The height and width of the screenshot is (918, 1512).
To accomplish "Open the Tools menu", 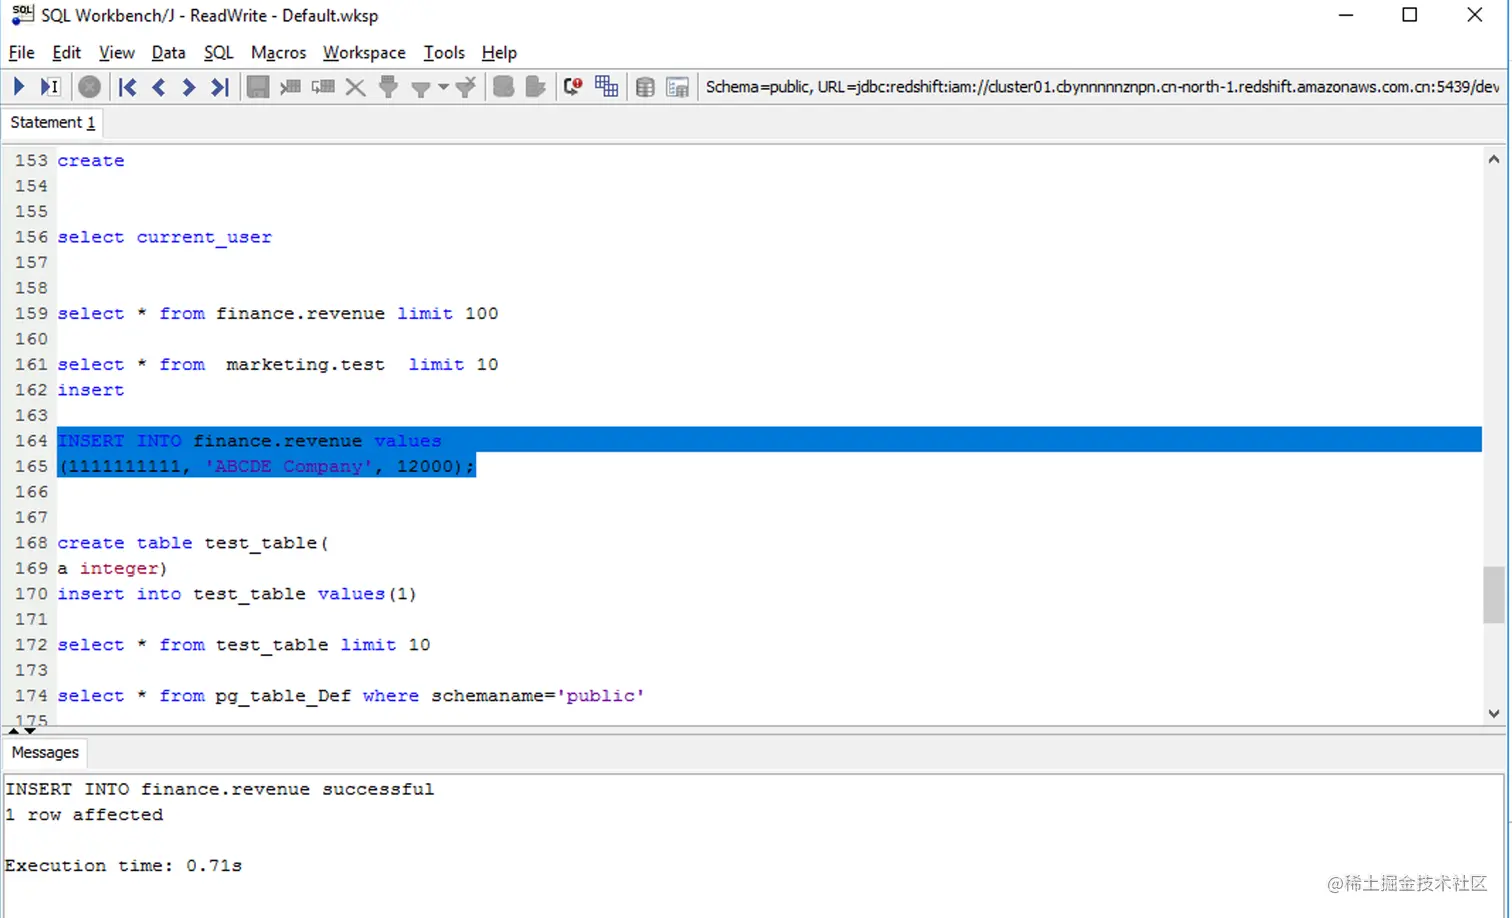I will coord(444,53).
